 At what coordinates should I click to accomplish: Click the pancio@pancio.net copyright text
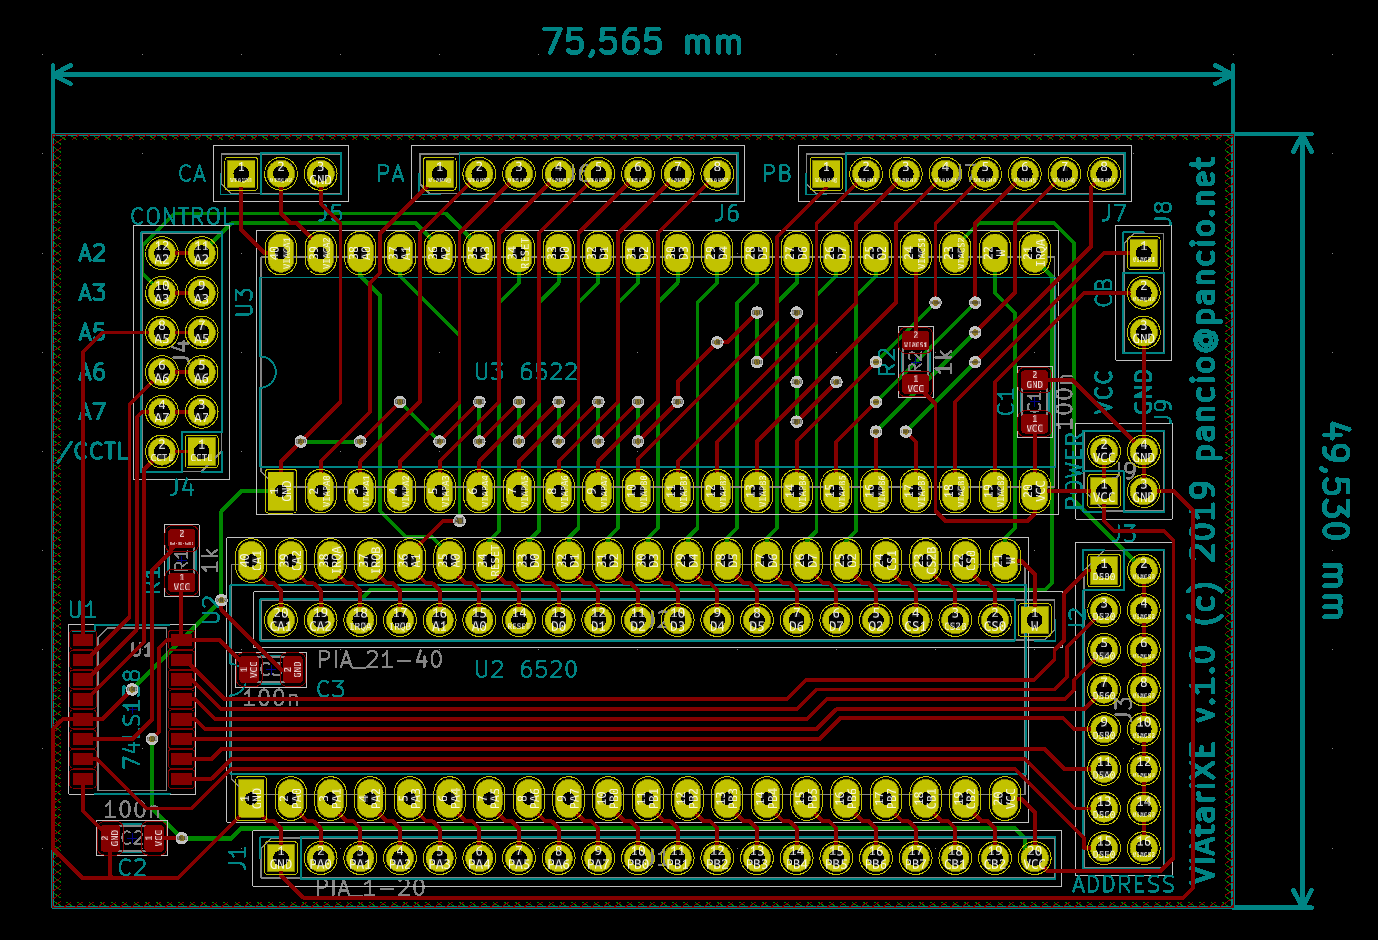(1205, 310)
